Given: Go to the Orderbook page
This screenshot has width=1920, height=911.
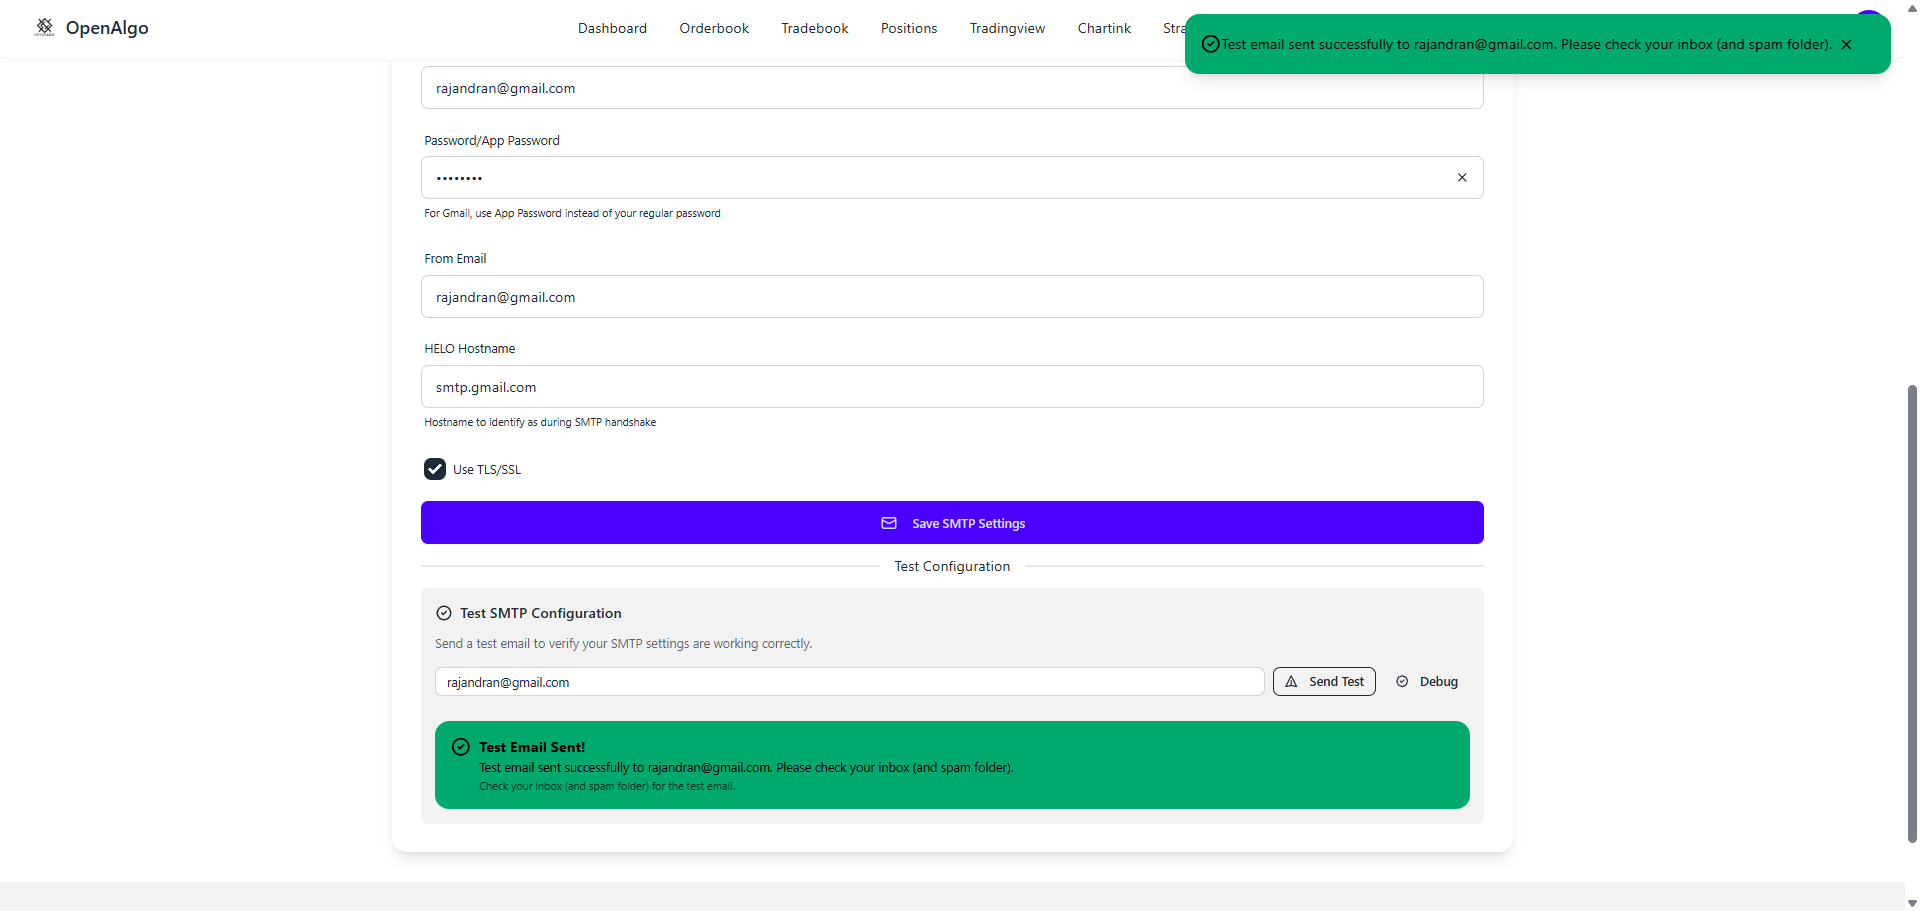Looking at the screenshot, I should (714, 28).
